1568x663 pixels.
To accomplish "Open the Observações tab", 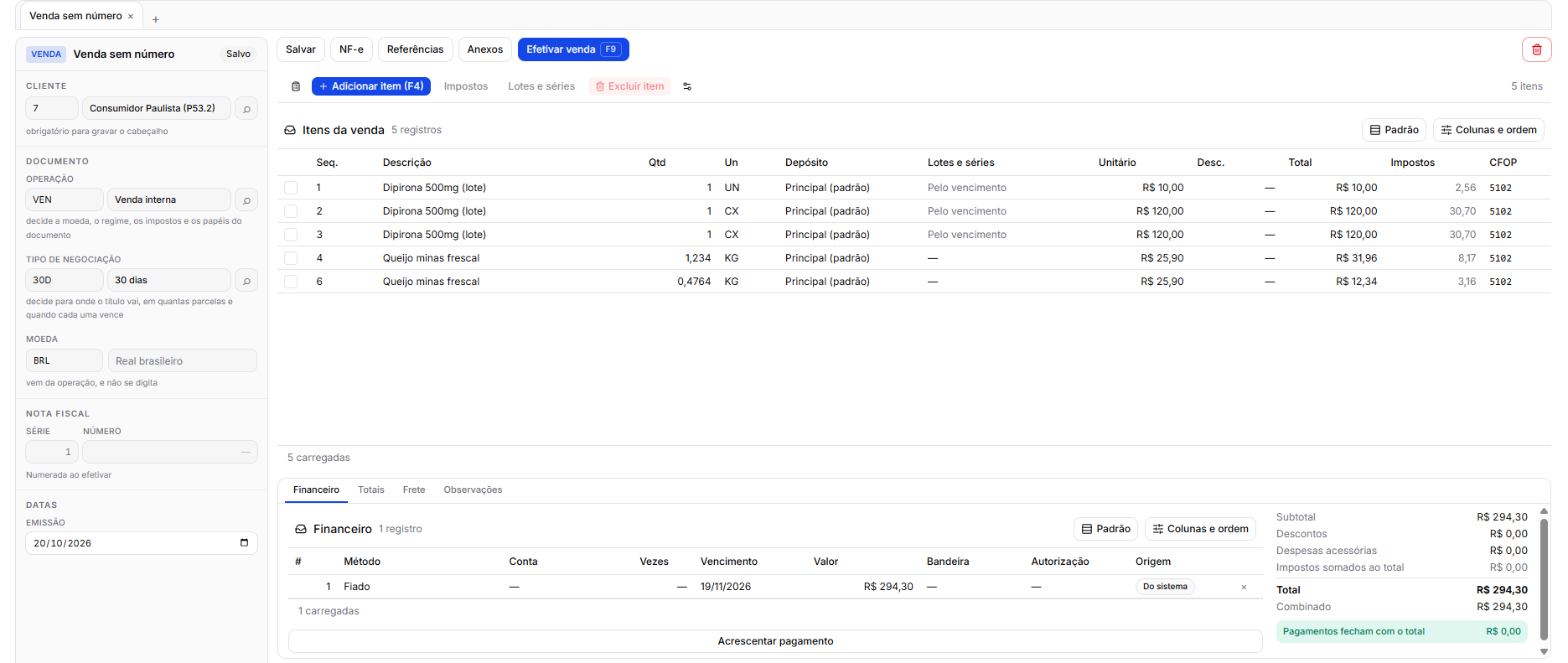I will pos(473,490).
